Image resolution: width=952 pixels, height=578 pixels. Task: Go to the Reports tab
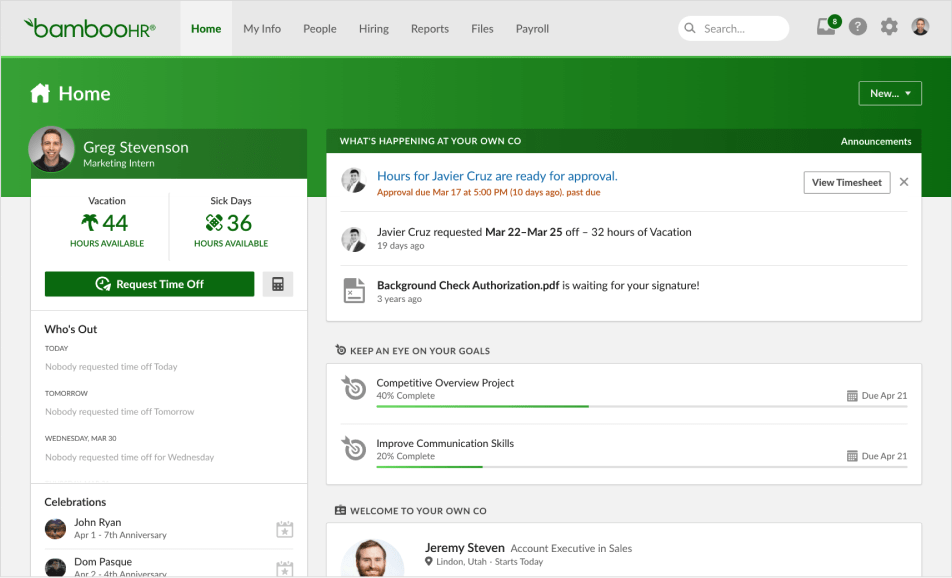[429, 29]
